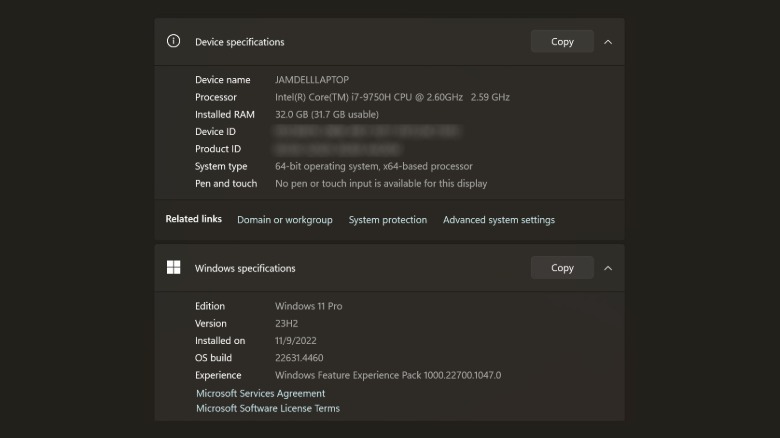Image resolution: width=780 pixels, height=438 pixels.
Task: Open Microsoft Services Agreement link
Action: coord(260,393)
